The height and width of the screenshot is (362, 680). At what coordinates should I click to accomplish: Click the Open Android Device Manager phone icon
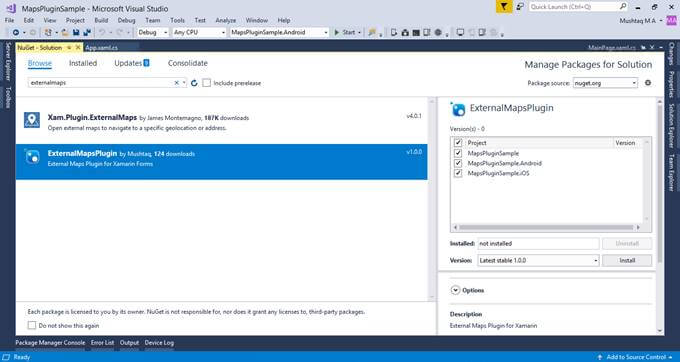click(394, 33)
